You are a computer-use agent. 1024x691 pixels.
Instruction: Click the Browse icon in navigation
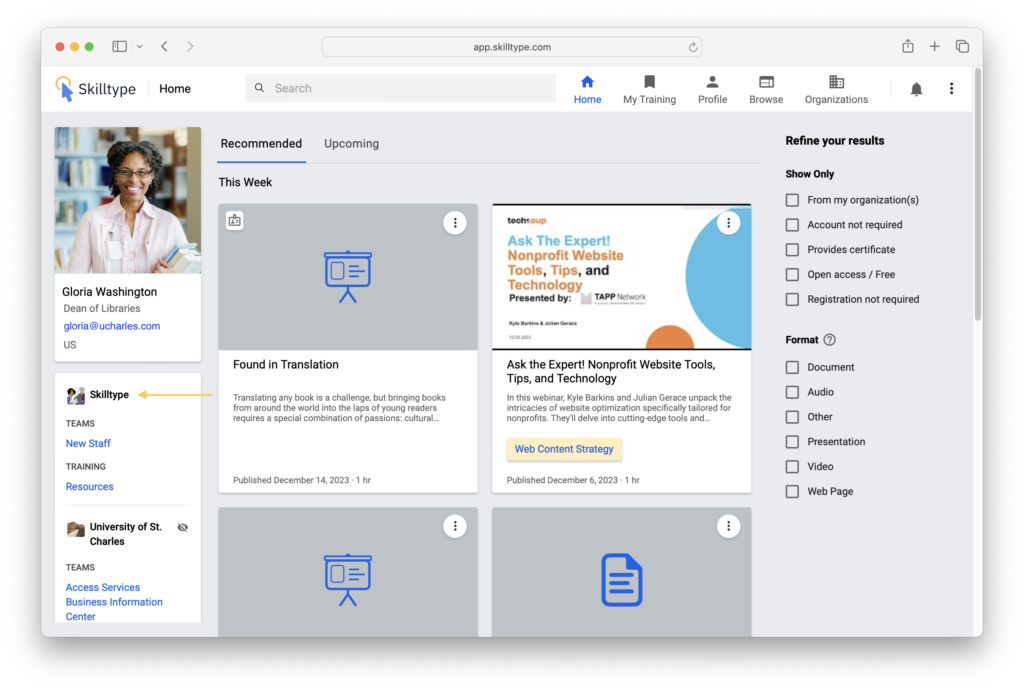point(766,82)
